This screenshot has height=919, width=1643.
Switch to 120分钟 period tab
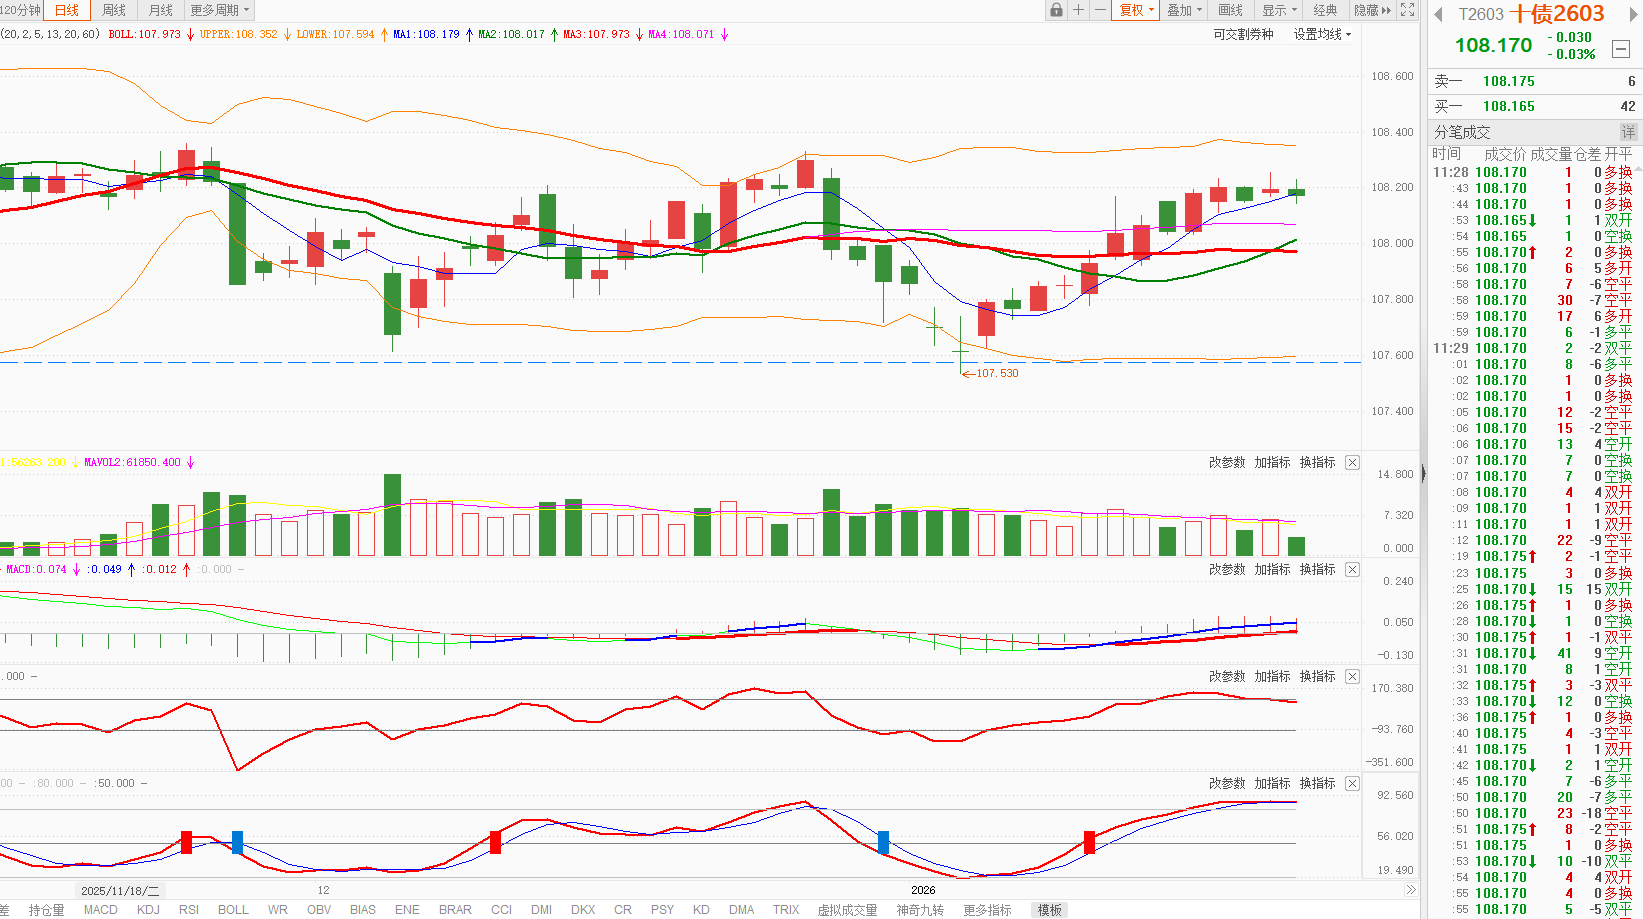[x=21, y=10]
